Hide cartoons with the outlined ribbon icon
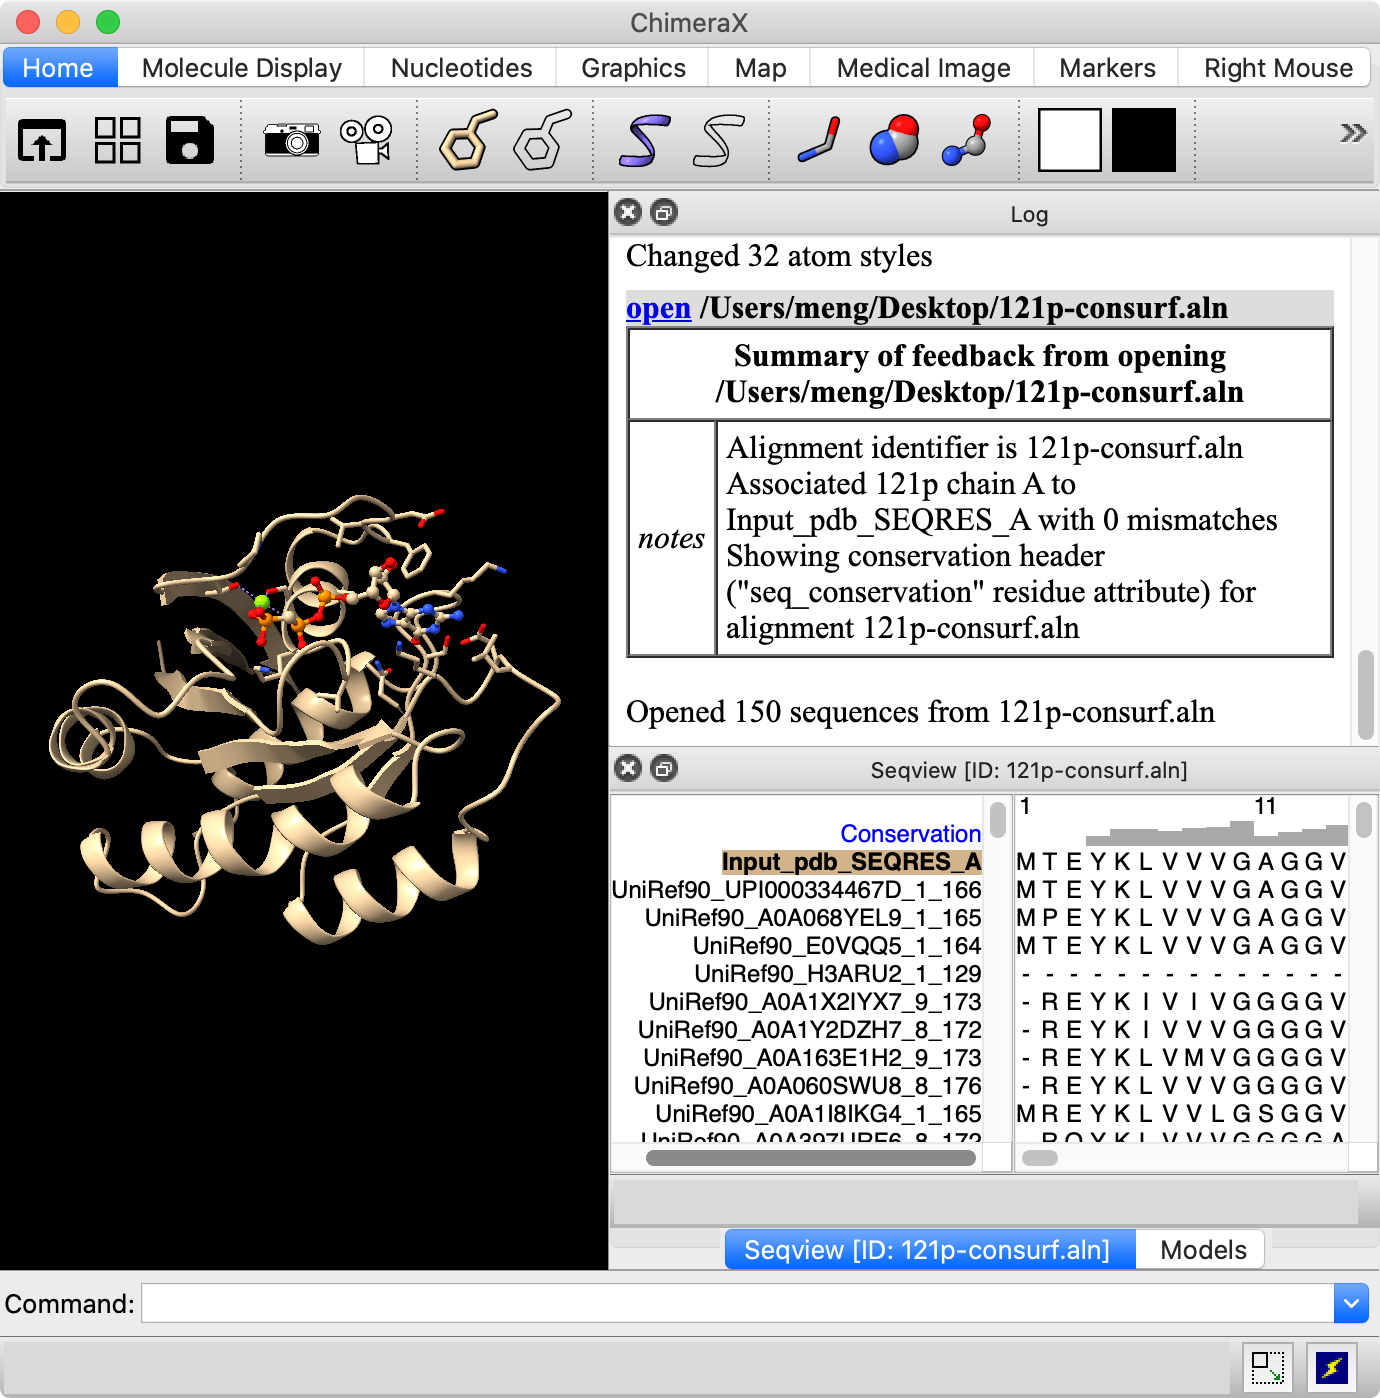Viewport: 1380px width, 1398px height. point(719,140)
